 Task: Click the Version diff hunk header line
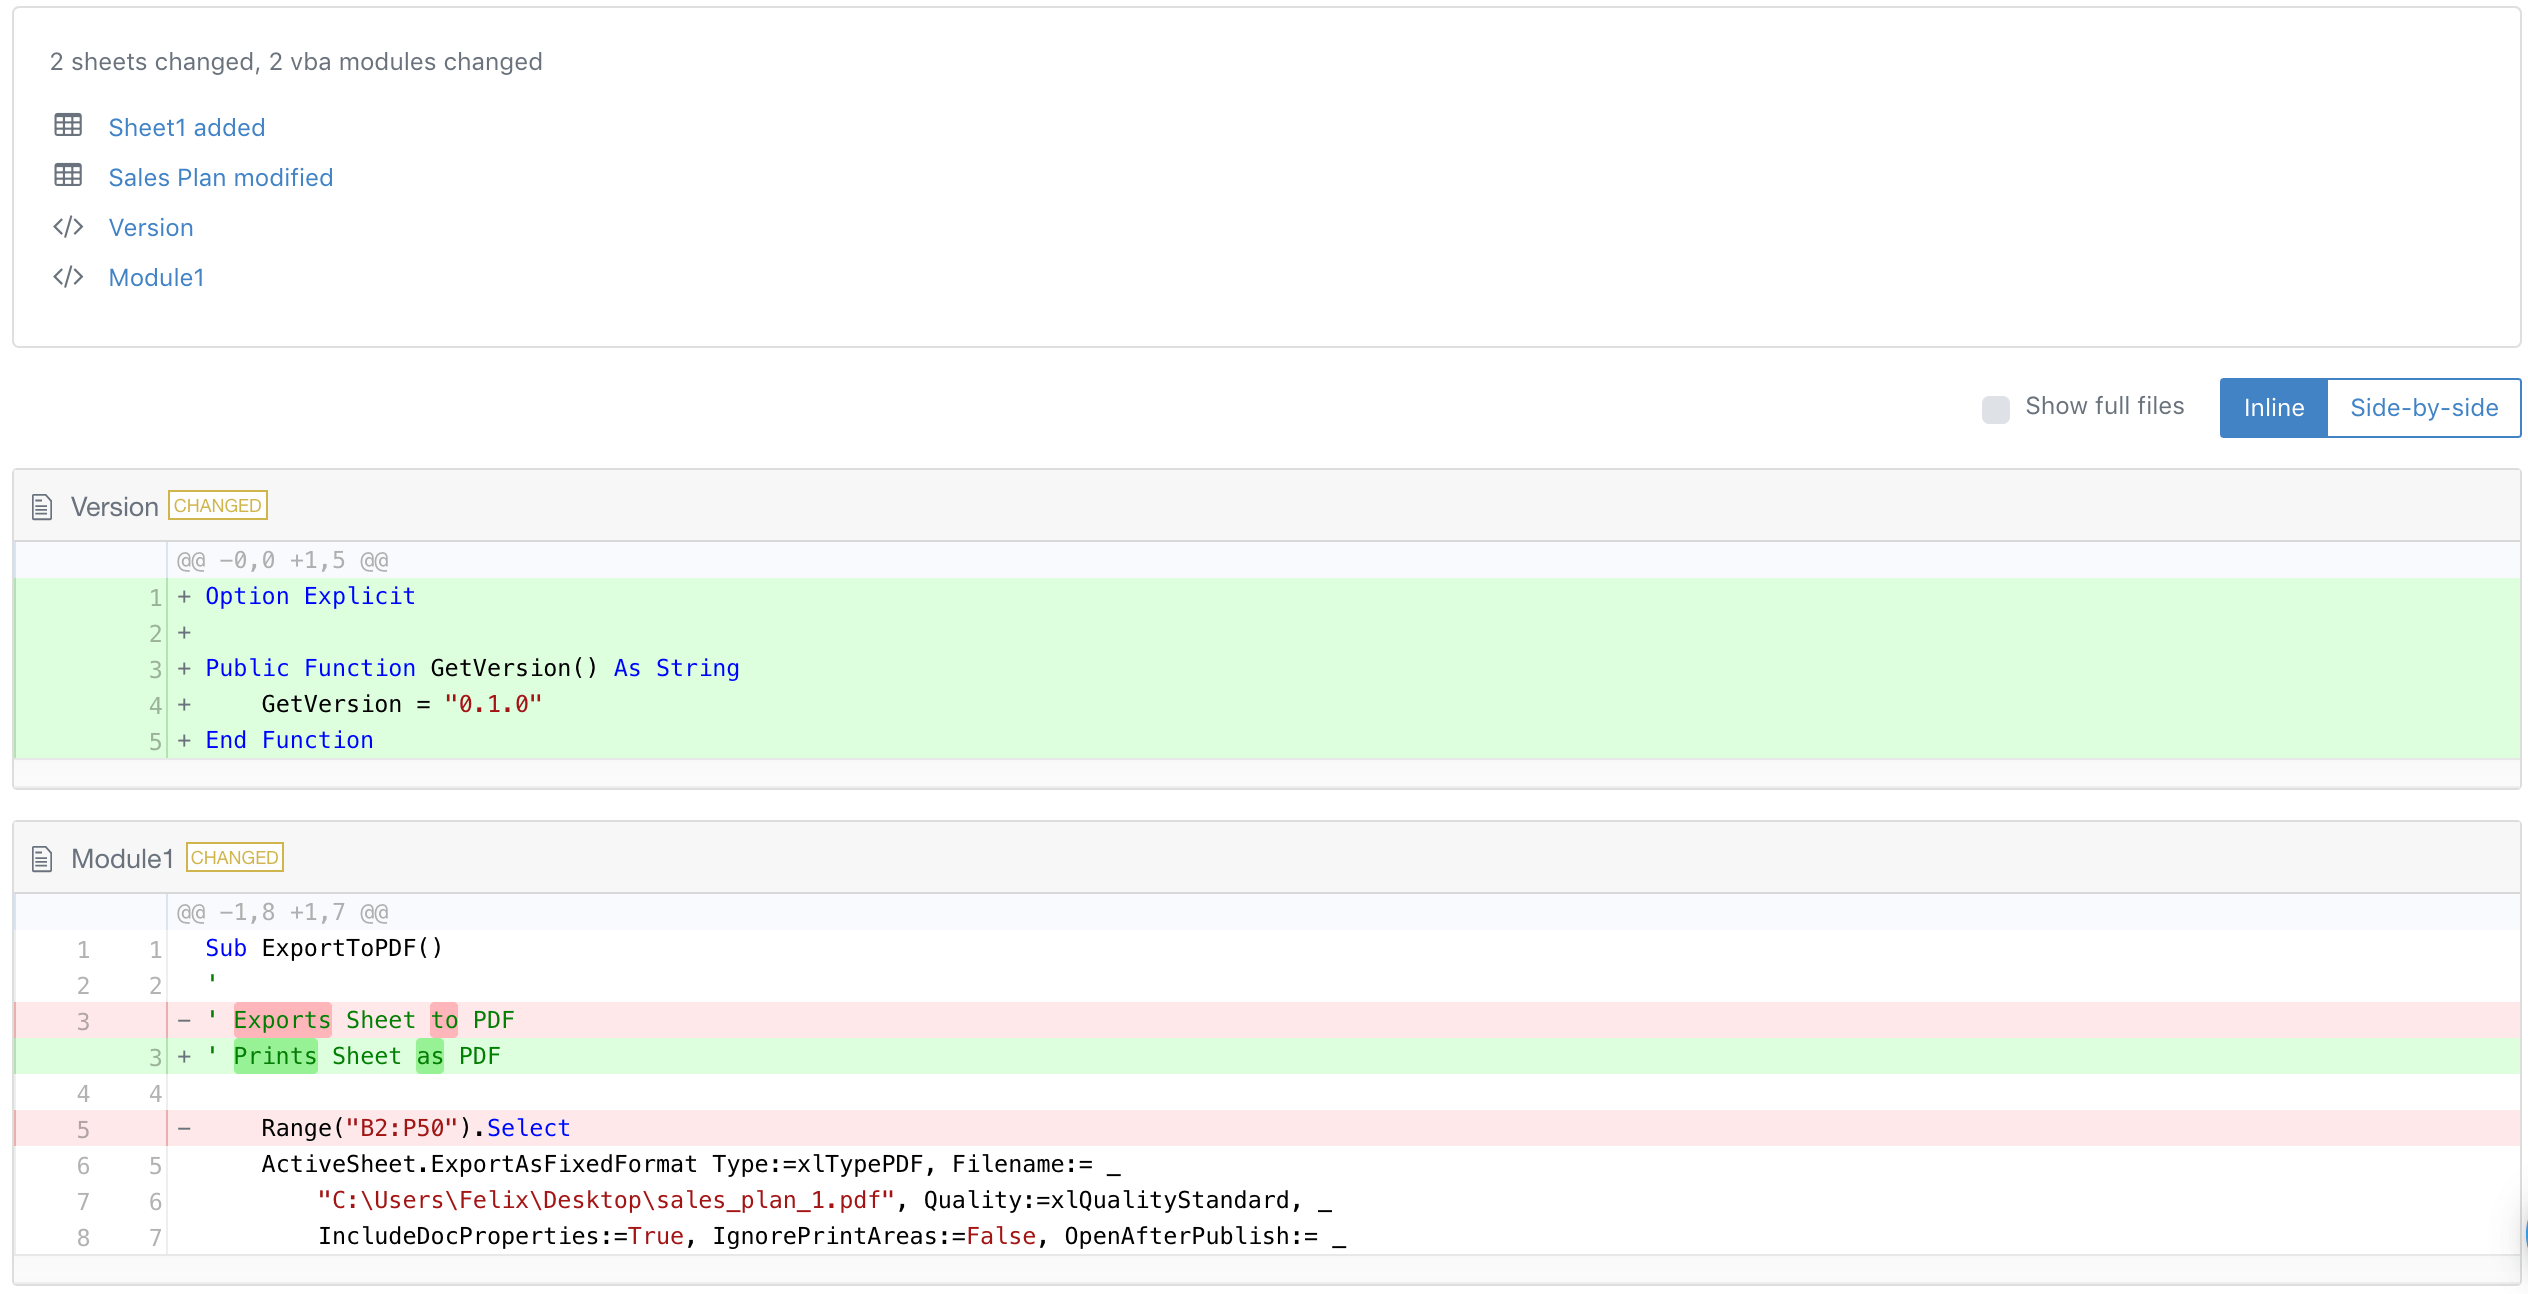pyautogui.click(x=283, y=561)
